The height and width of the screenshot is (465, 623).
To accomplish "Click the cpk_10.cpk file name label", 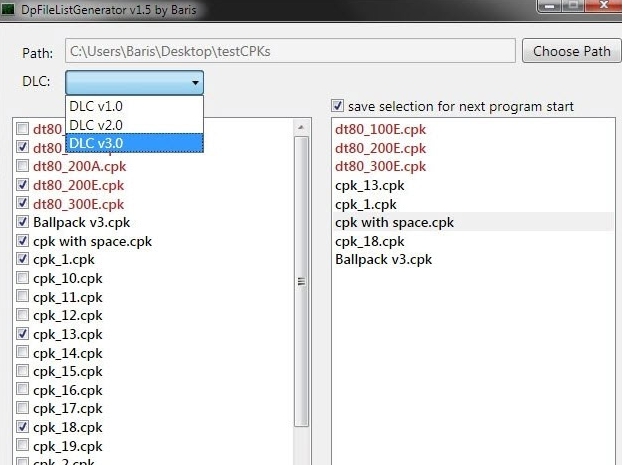I will click(x=68, y=279).
